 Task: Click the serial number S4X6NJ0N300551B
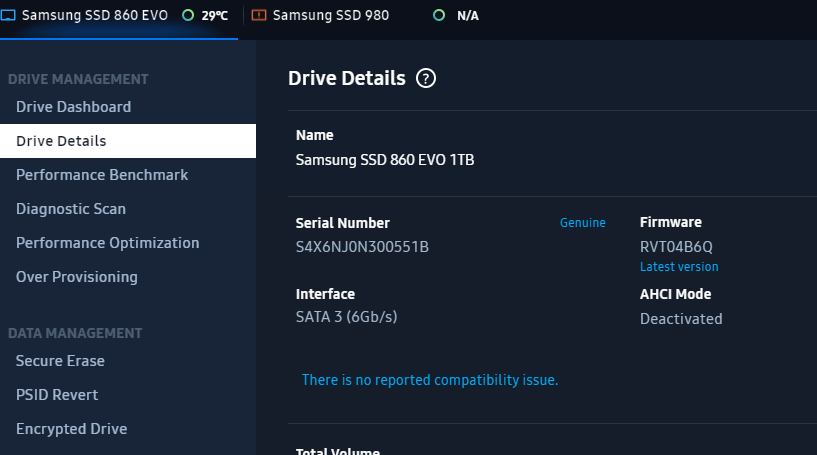[362, 247]
